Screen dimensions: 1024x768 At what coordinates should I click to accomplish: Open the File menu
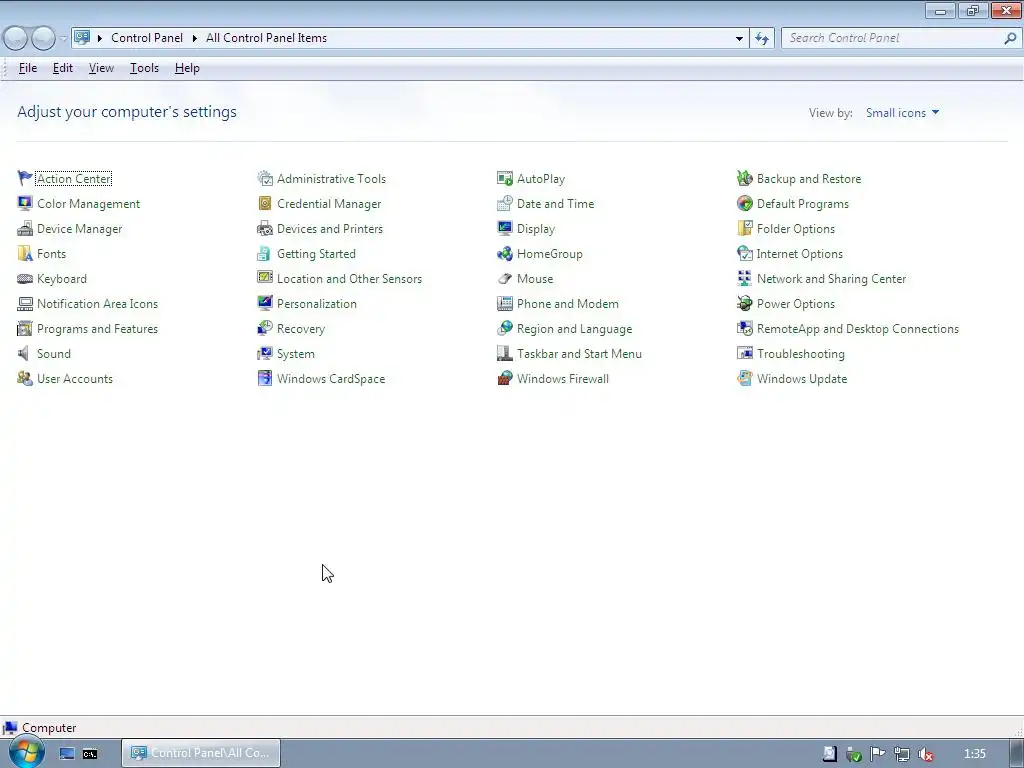[27, 68]
